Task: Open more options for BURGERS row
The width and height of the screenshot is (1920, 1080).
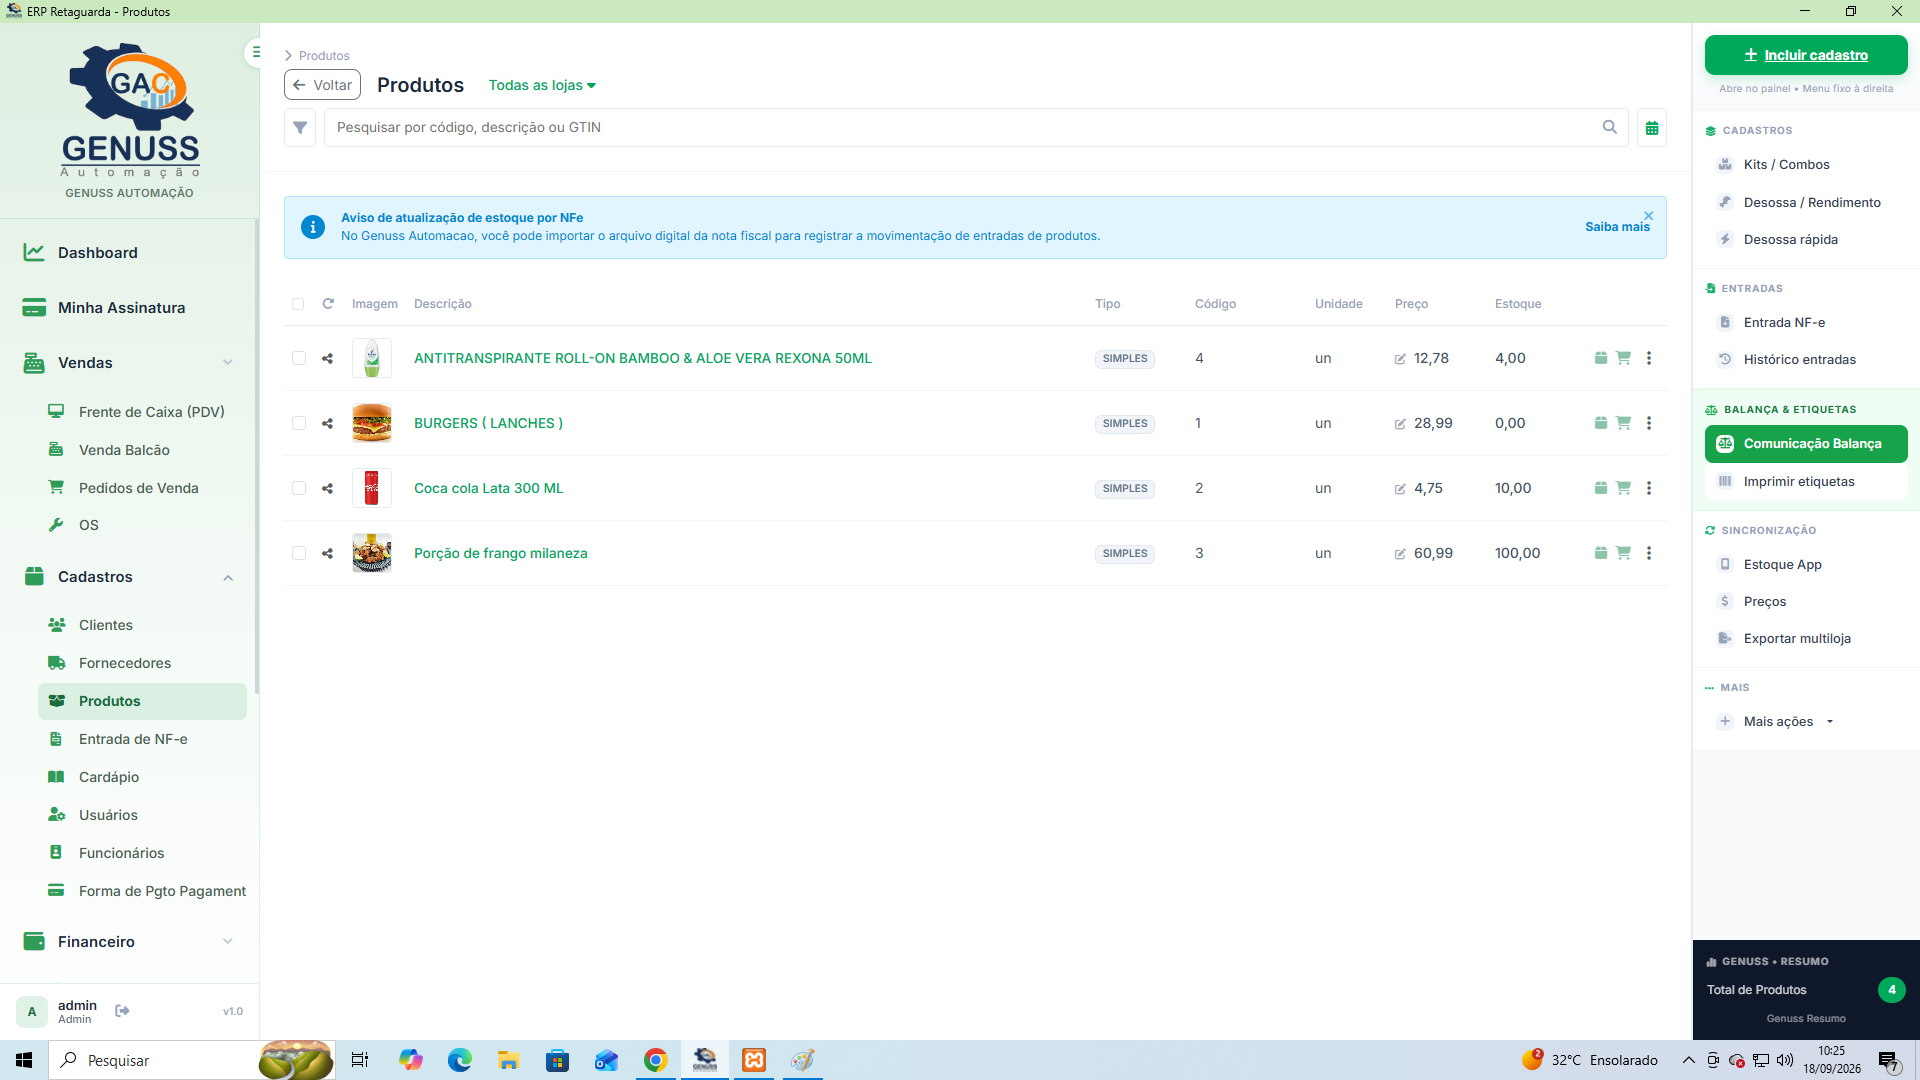Action: tap(1649, 423)
